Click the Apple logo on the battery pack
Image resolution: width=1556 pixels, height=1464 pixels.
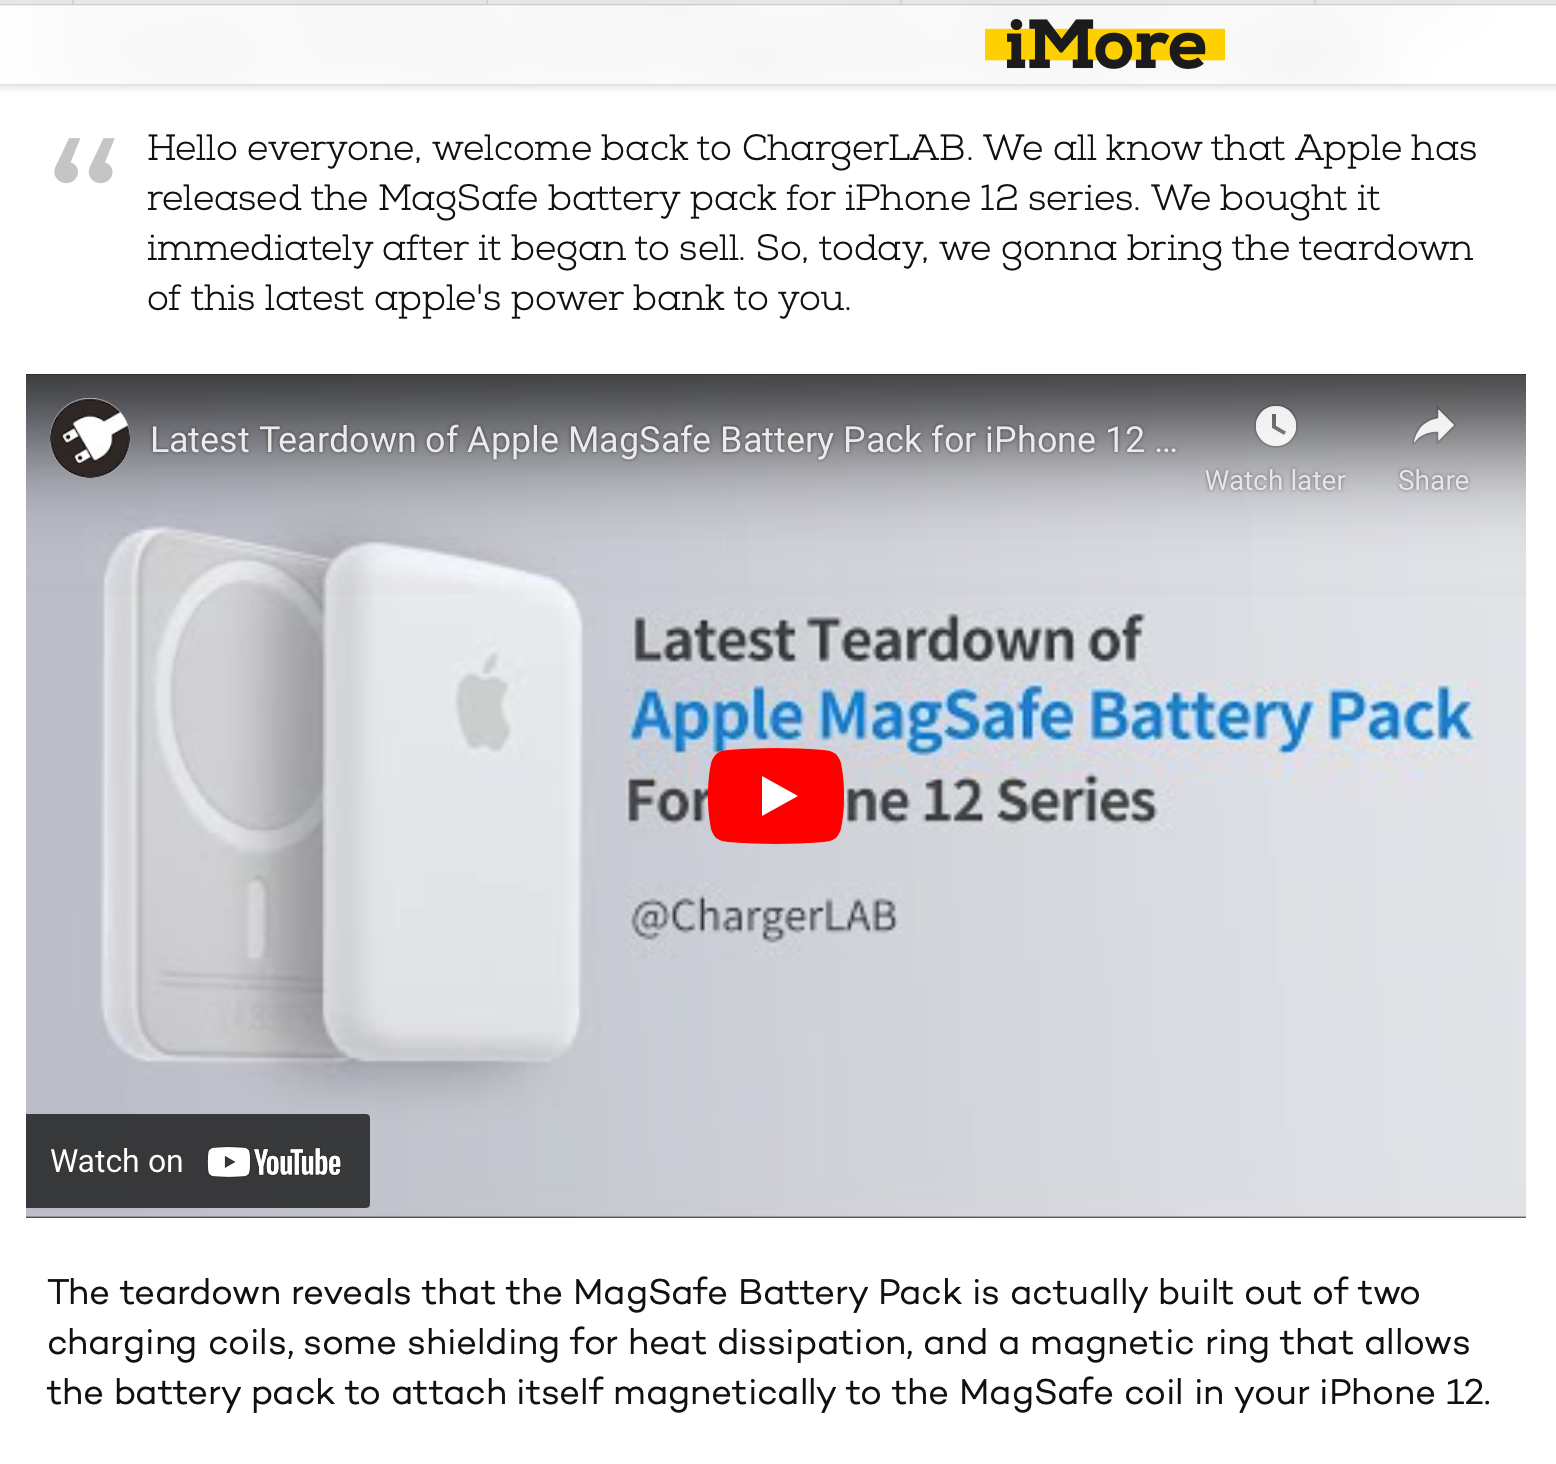tap(483, 702)
